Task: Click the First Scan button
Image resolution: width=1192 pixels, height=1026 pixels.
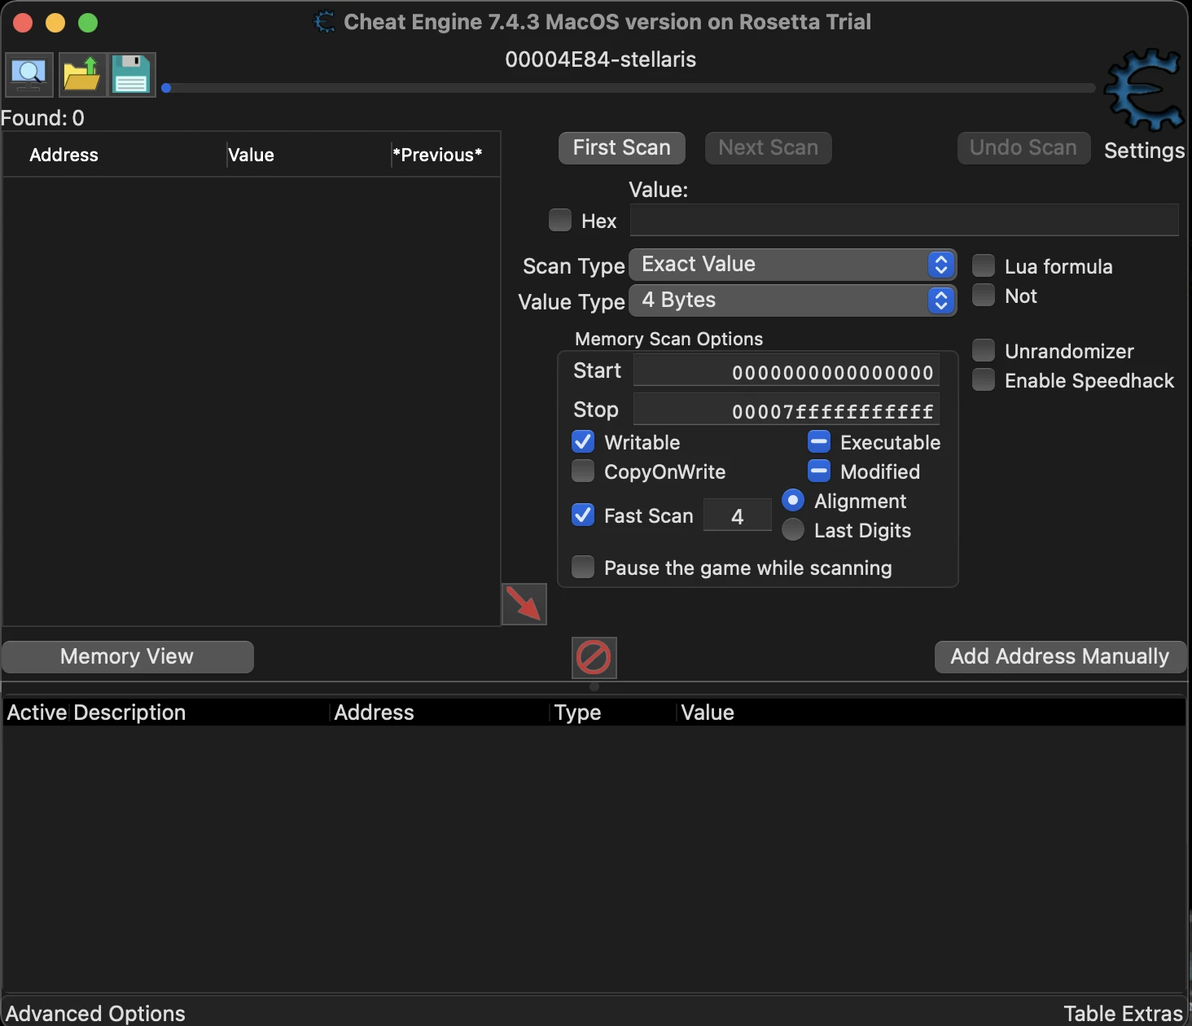Action: [x=622, y=147]
